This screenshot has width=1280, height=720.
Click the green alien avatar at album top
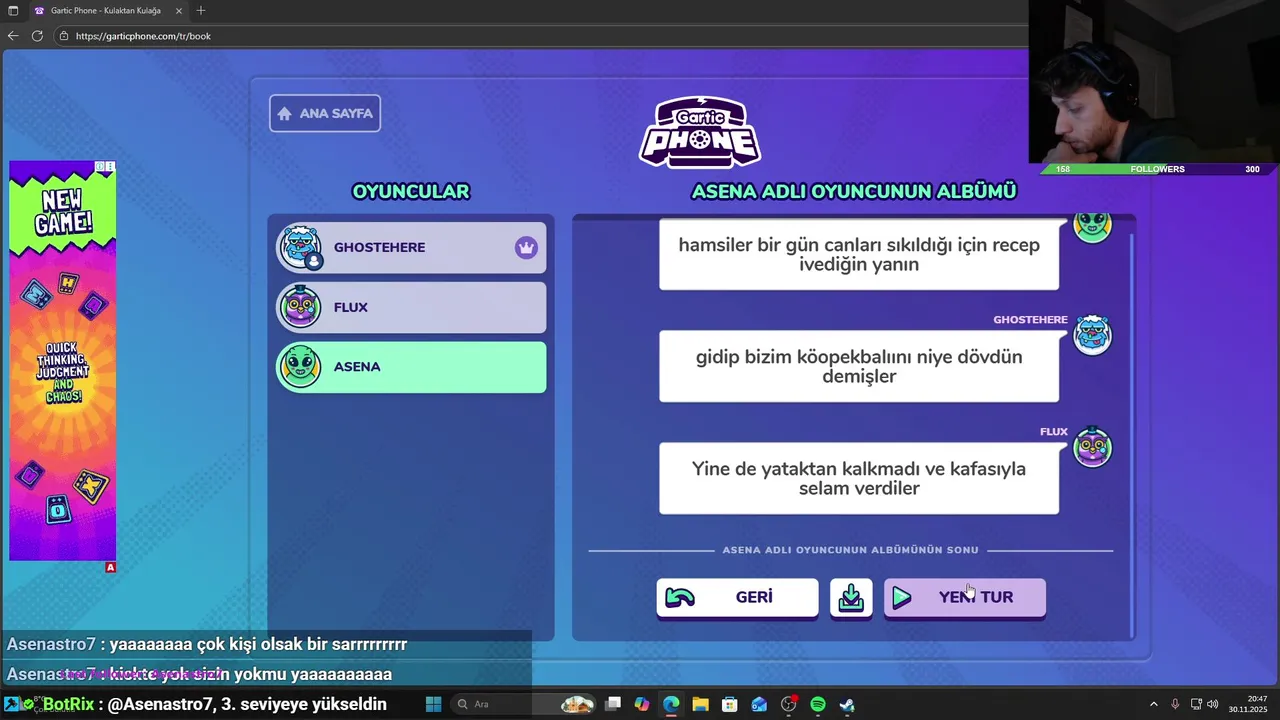[x=1092, y=227]
